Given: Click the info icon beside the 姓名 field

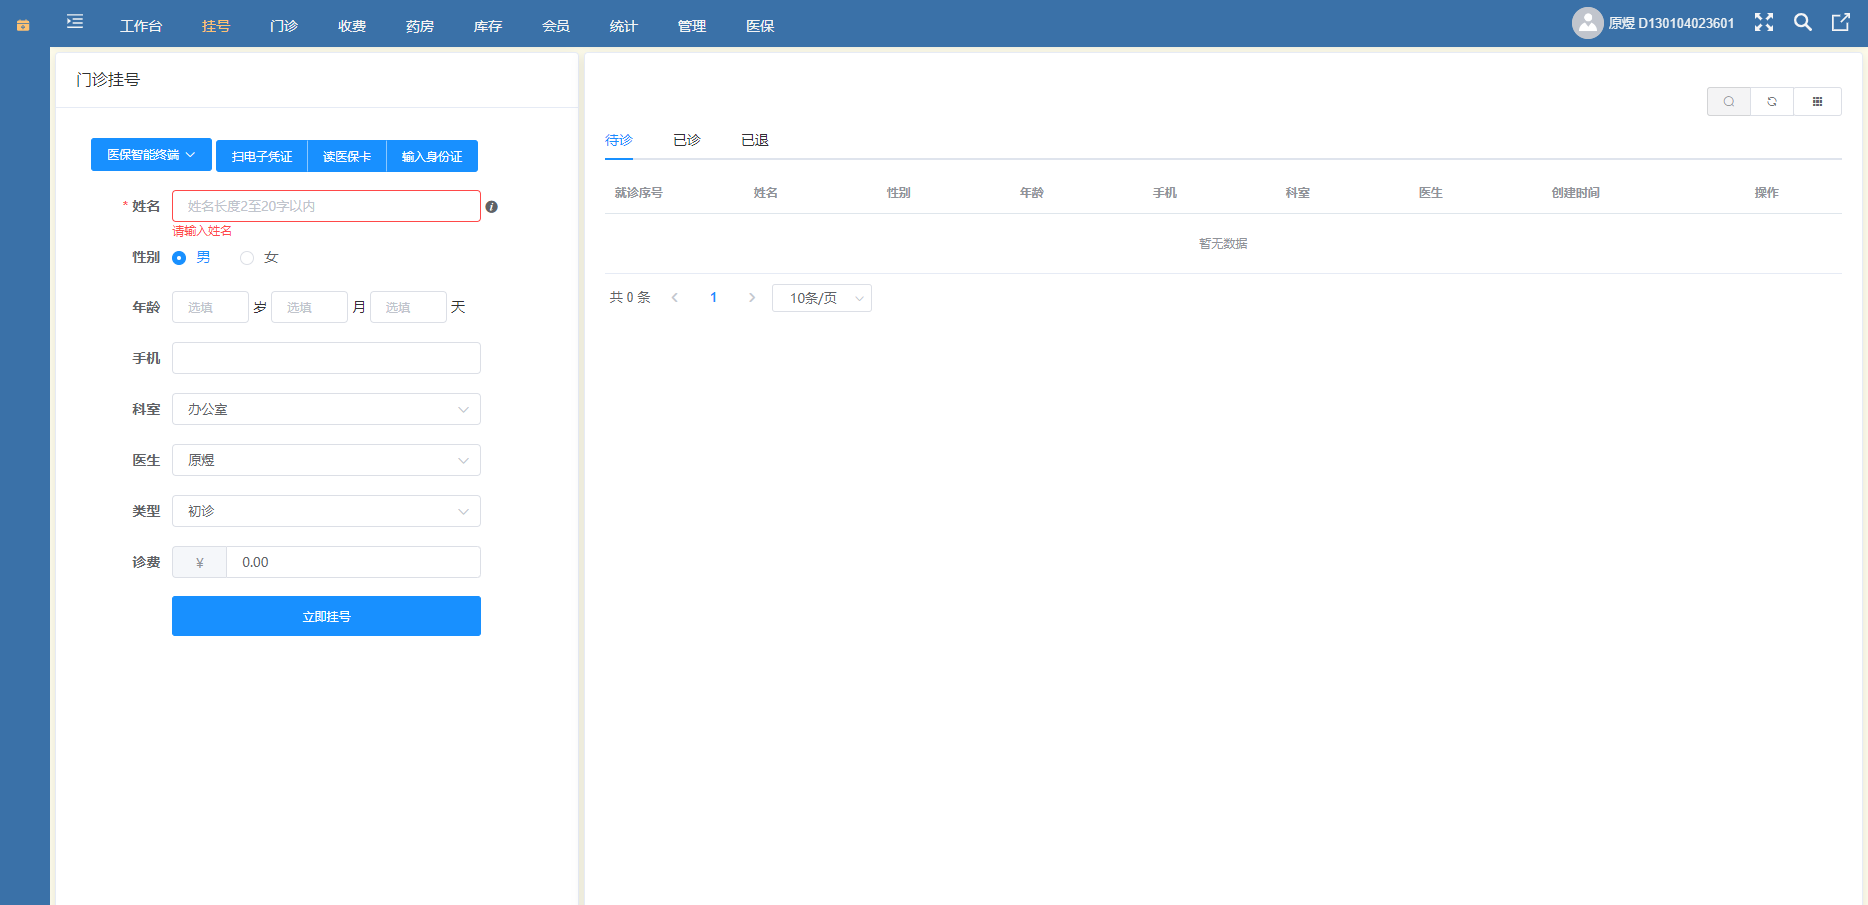Looking at the screenshot, I should [x=493, y=206].
